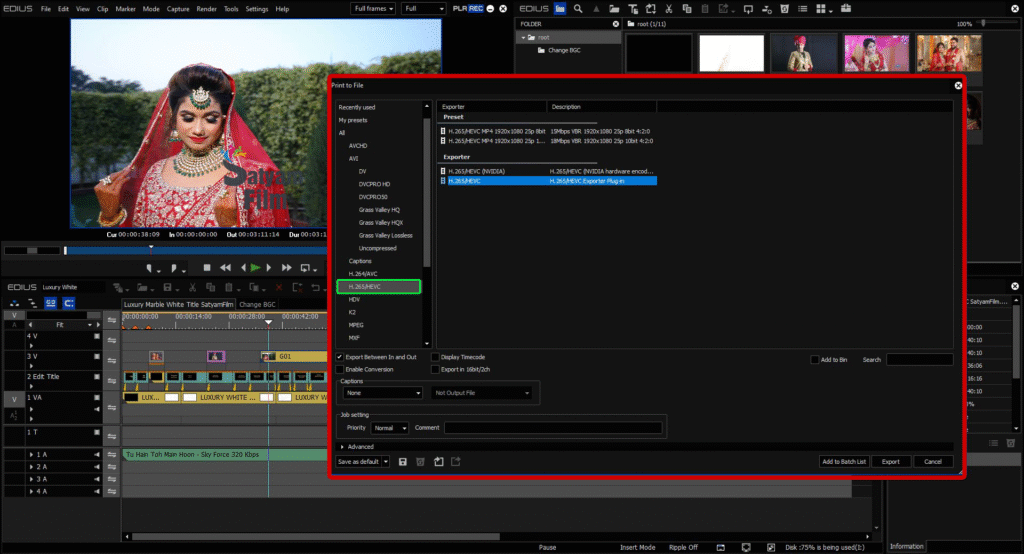Viewport: 1024px width, 554px height.
Task: Click the undo arrow icon in timeline toolbar
Action: (x=315, y=287)
